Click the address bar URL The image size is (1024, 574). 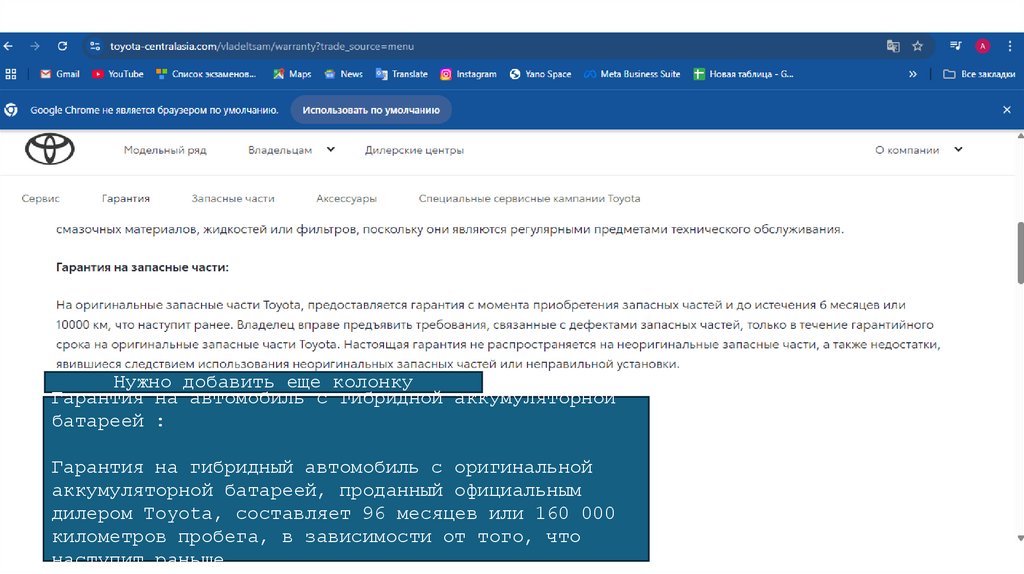tap(262, 46)
